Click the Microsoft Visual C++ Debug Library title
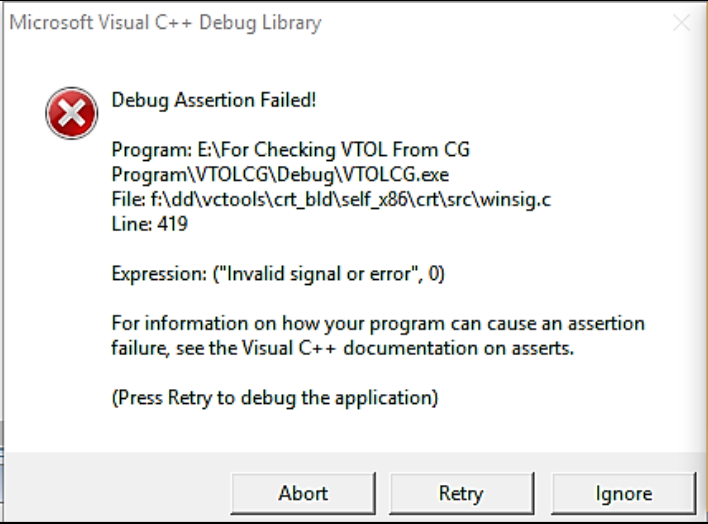Screen dimensions: 708x524 [x=165, y=23]
